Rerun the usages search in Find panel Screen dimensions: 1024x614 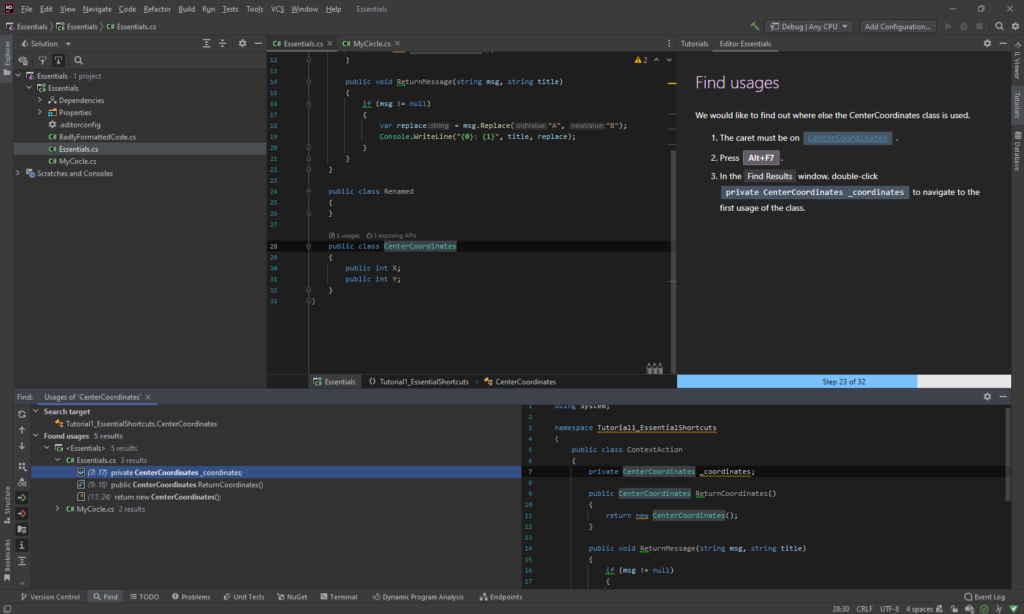22,413
